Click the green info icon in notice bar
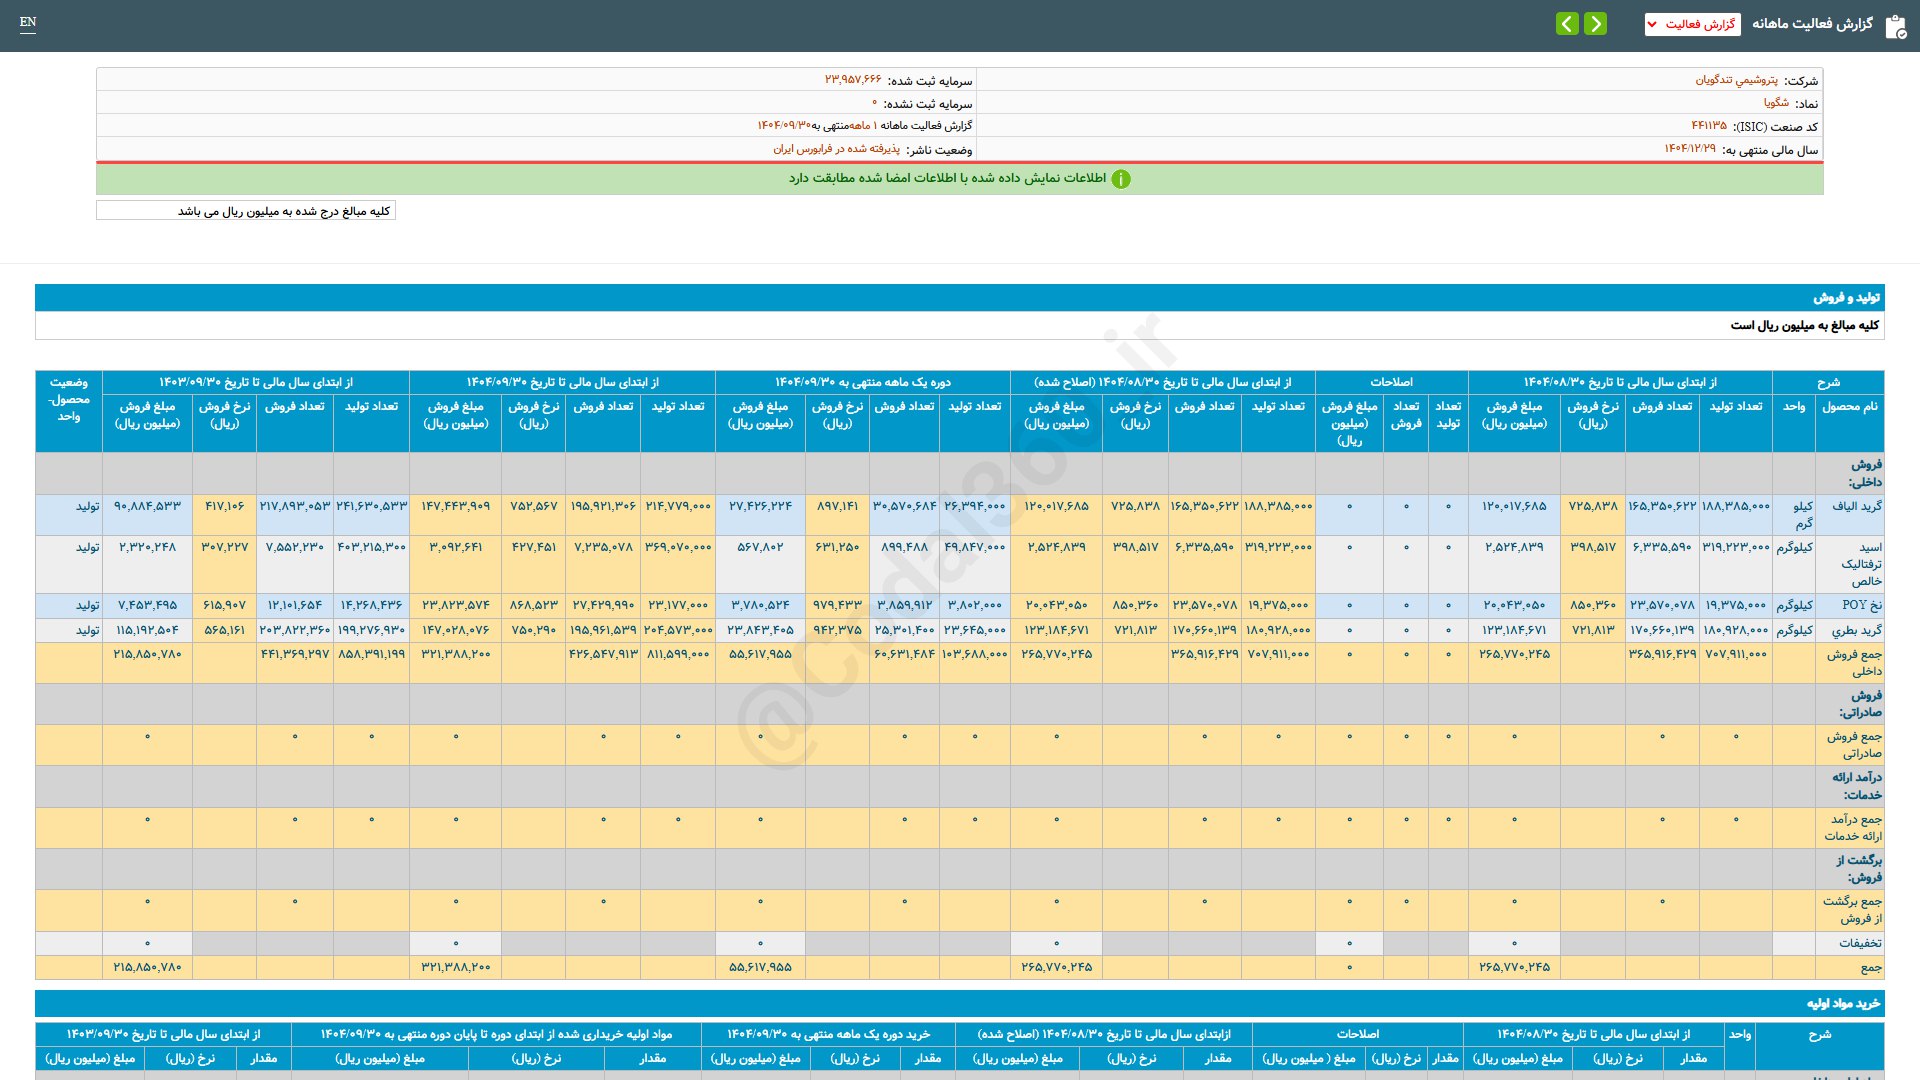 [1121, 179]
